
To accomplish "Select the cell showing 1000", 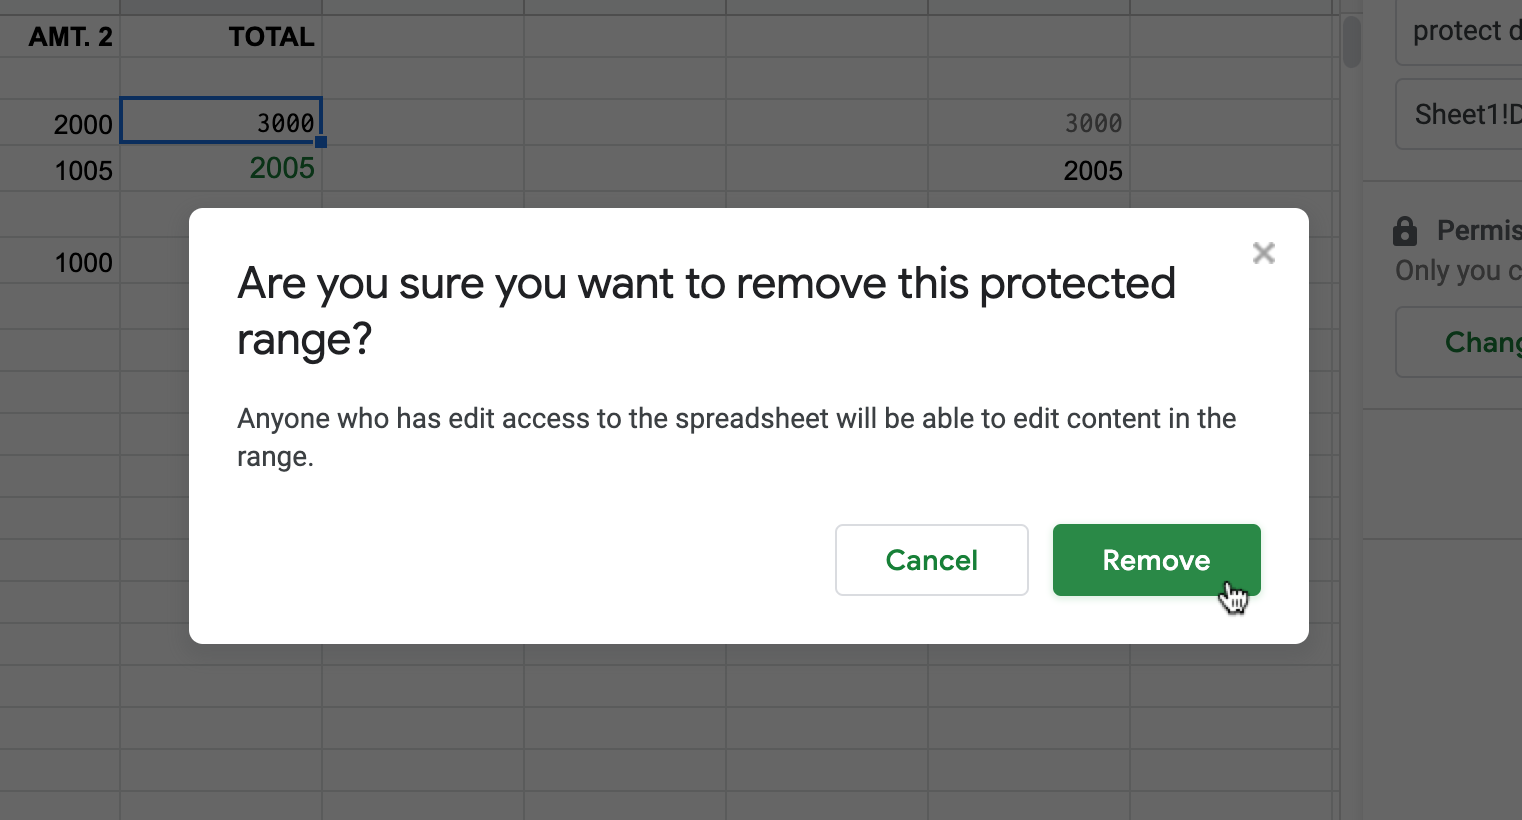I will [x=60, y=262].
